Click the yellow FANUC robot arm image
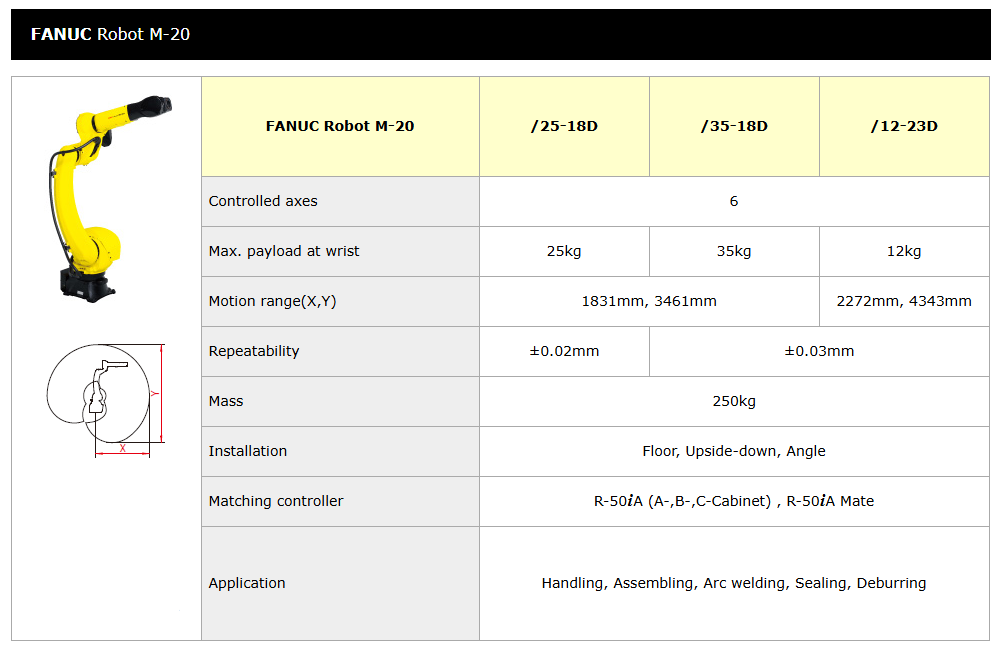 [110, 198]
